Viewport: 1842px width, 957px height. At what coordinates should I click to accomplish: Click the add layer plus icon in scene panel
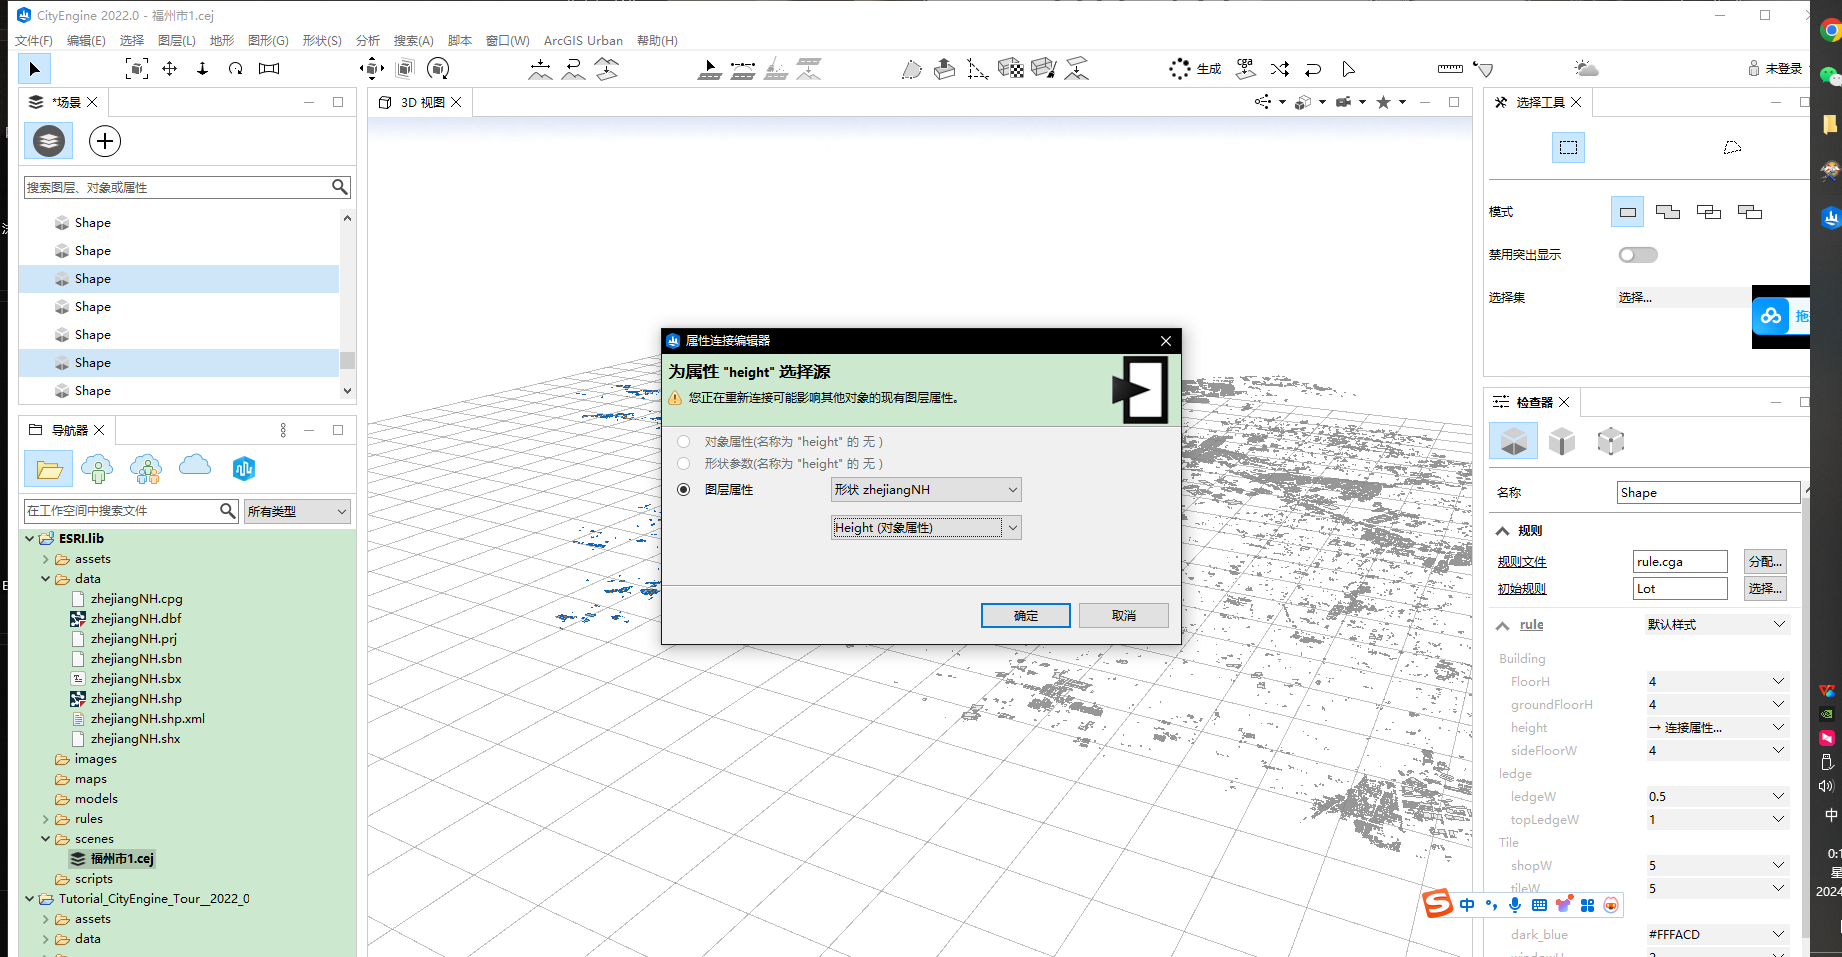coord(104,141)
